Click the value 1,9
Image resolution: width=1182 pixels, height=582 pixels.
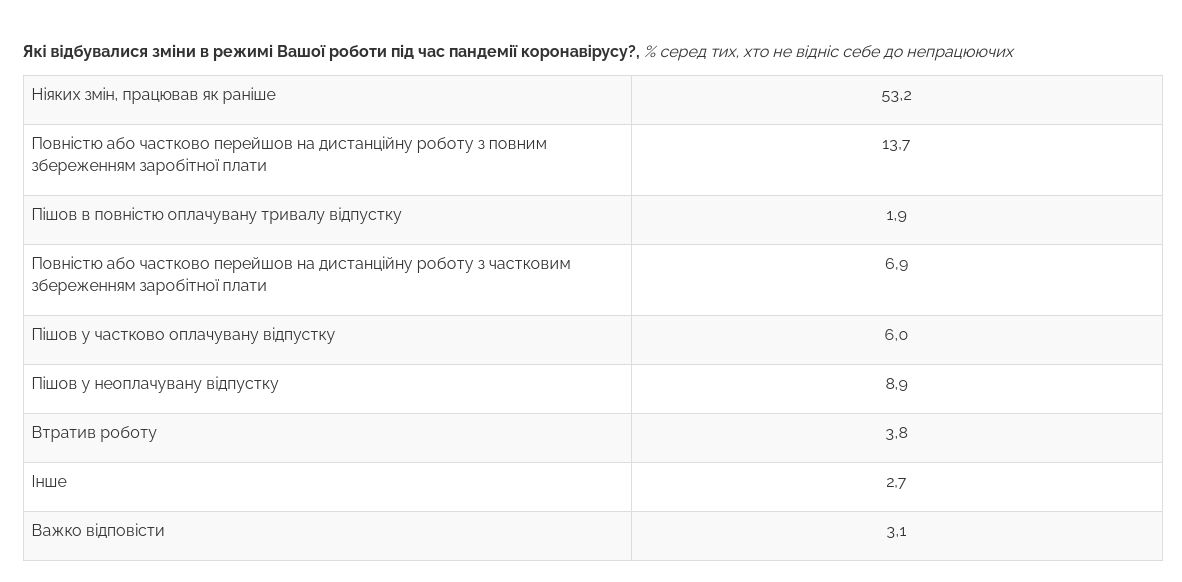[x=896, y=216]
